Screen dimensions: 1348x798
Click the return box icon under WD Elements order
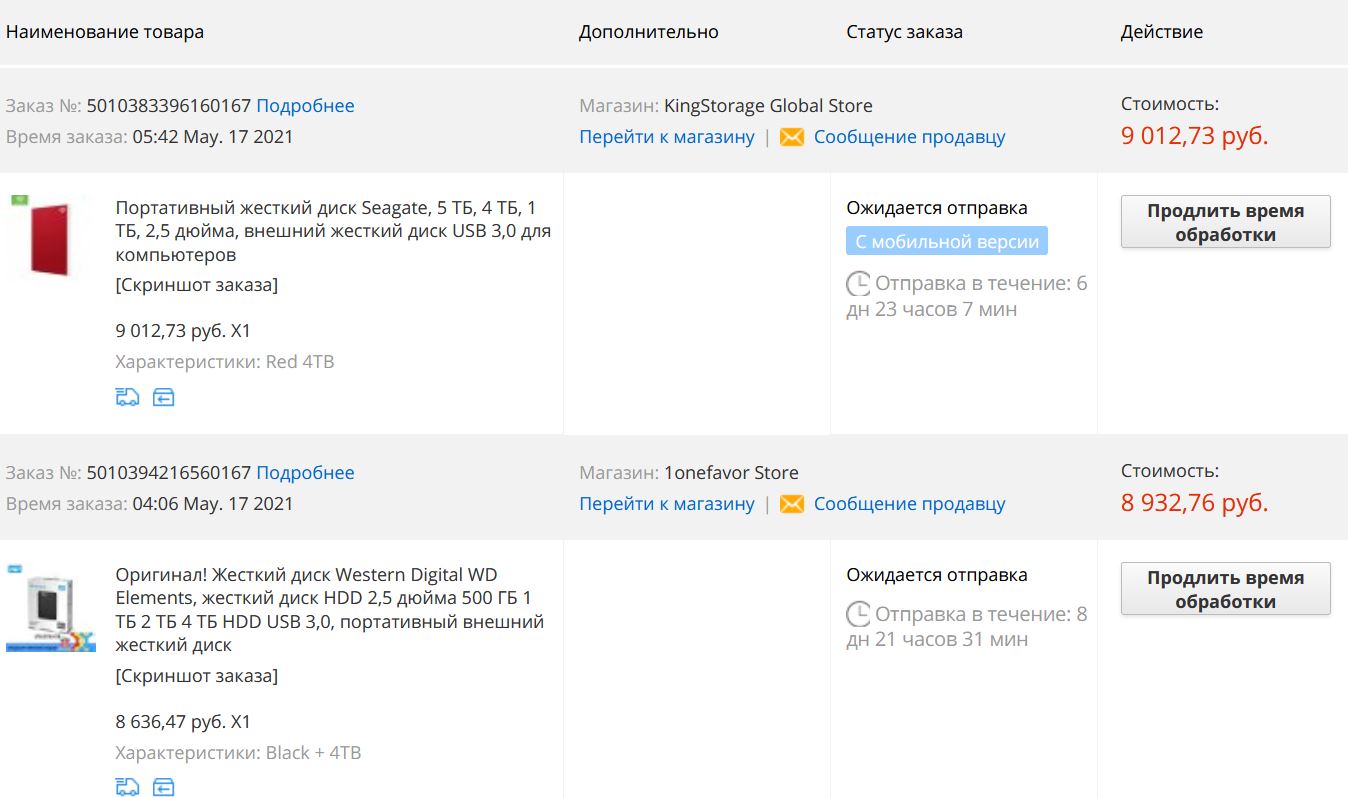[x=163, y=786]
